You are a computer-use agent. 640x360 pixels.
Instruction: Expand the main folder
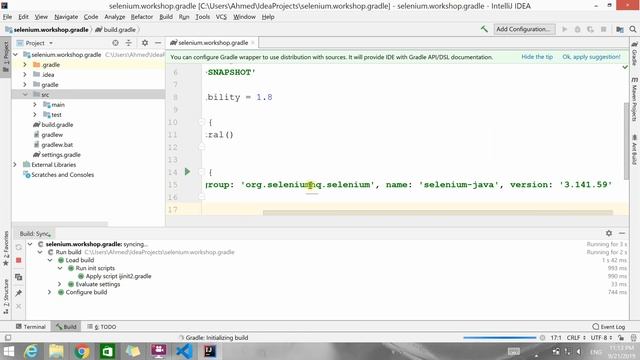(x=35, y=105)
